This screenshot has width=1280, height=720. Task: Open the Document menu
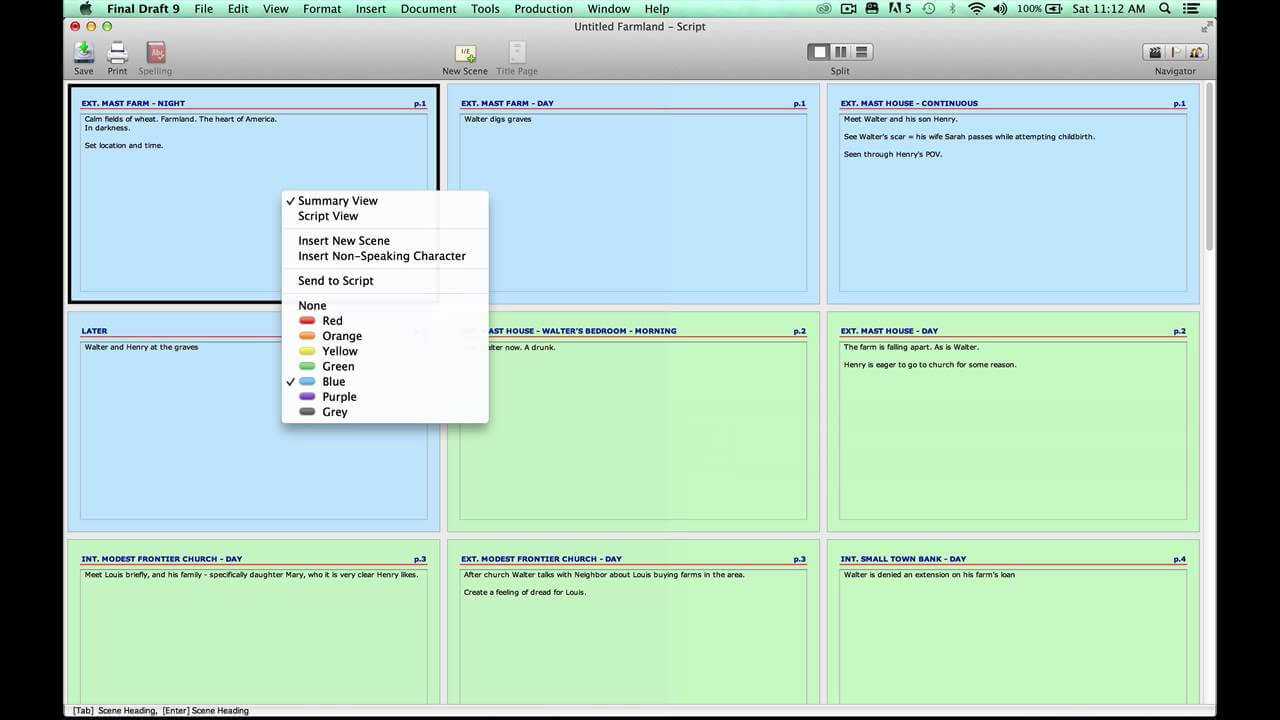[429, 9]
